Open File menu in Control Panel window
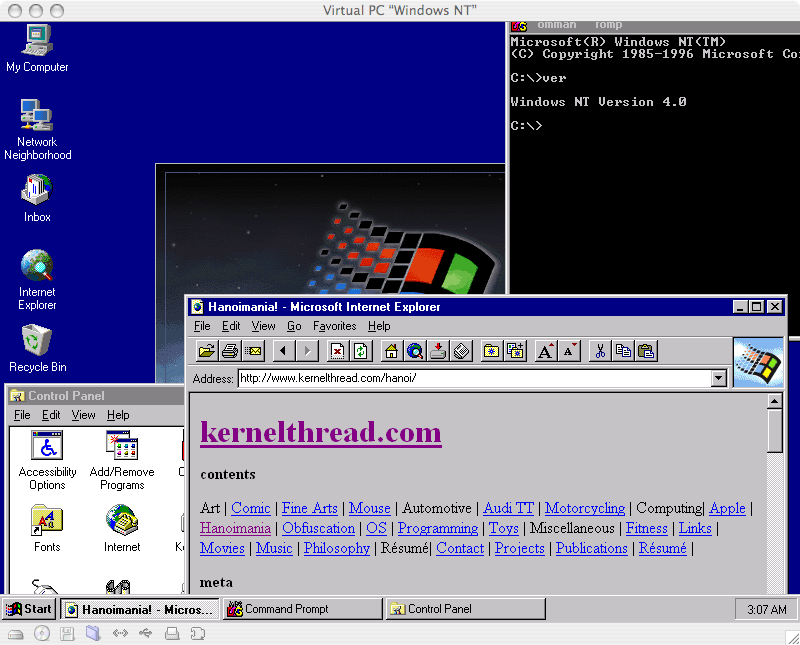Screen dimensions: 800x645 [22, 415]
